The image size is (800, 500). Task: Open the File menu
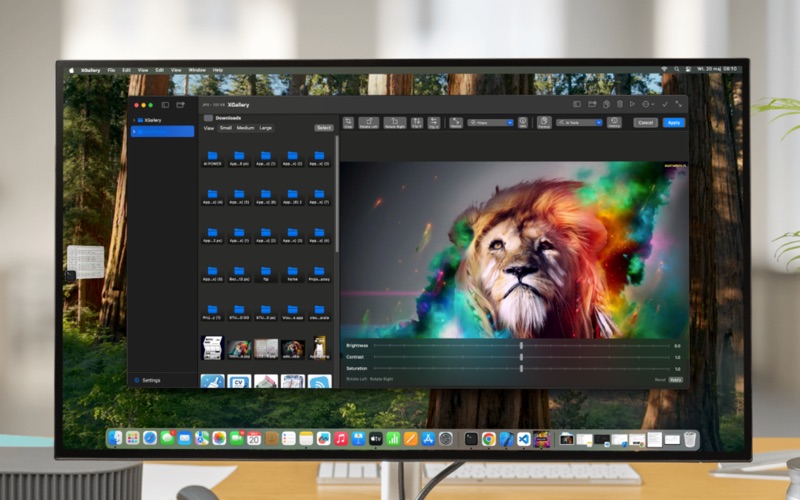click(111, 70)
